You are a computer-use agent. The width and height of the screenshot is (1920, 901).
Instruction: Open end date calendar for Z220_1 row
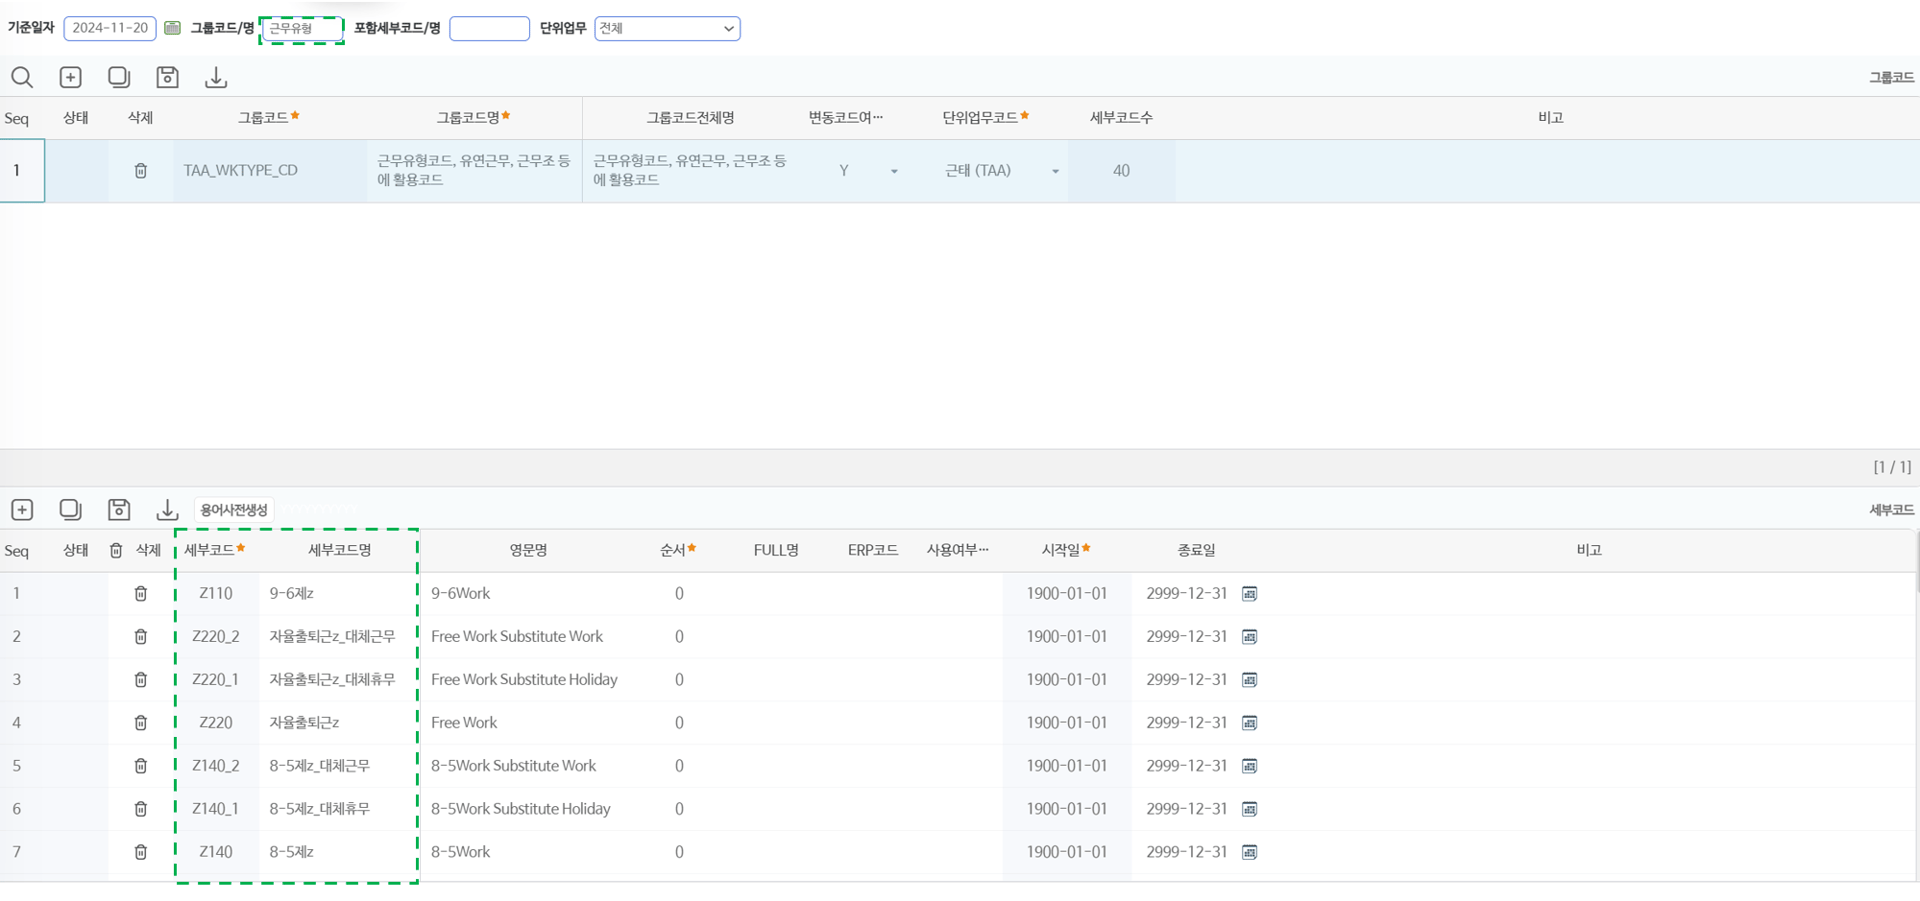tap(1249, 680)
